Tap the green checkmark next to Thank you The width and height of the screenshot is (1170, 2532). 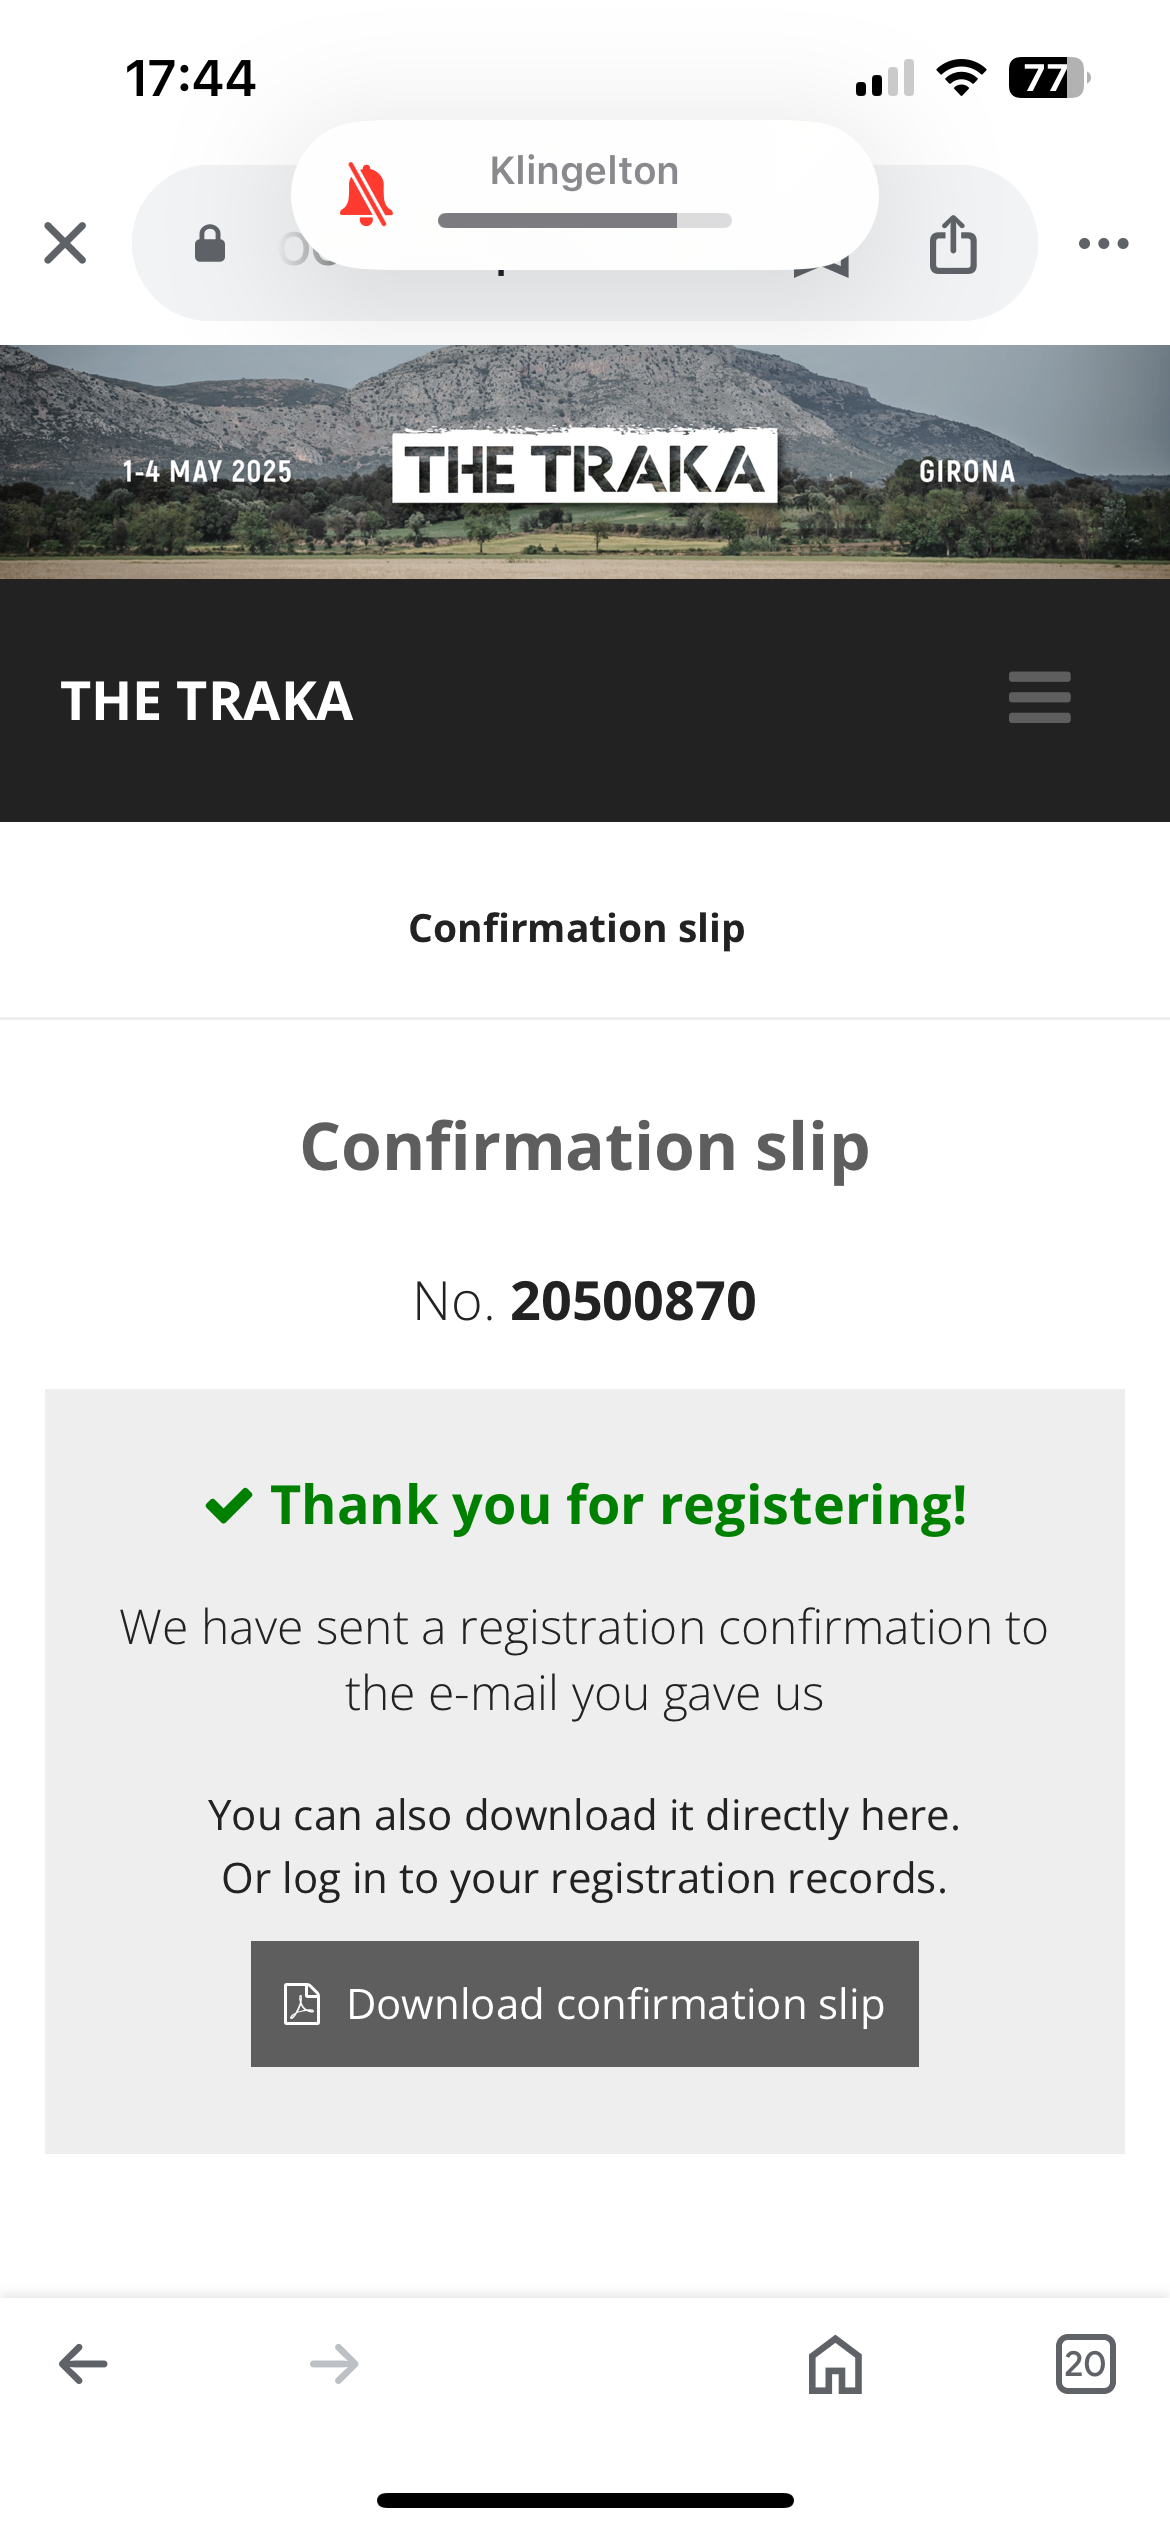(x=229, y=1505)
